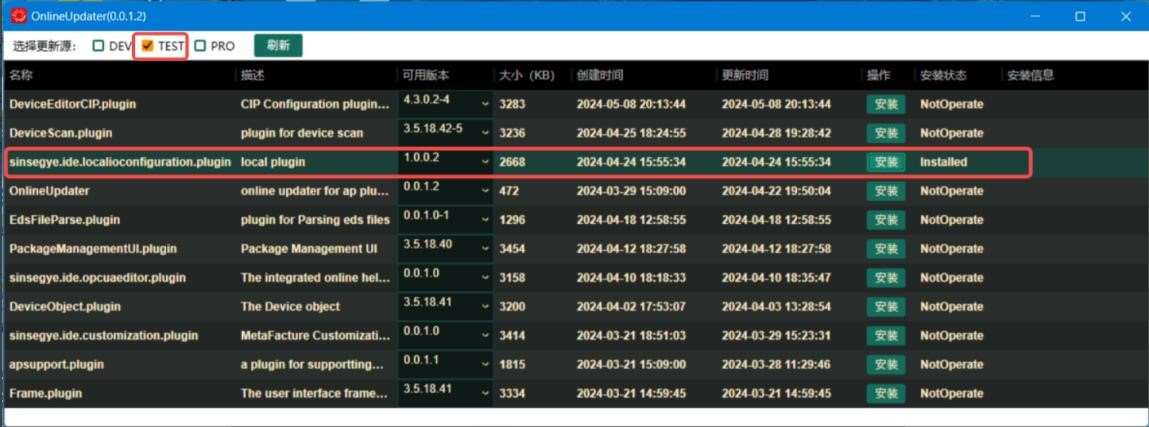Screen dimensions: 1149x427
Task: Sort by the 可用版本 column header
Action: pyautogui.click(x=426, y=75)
